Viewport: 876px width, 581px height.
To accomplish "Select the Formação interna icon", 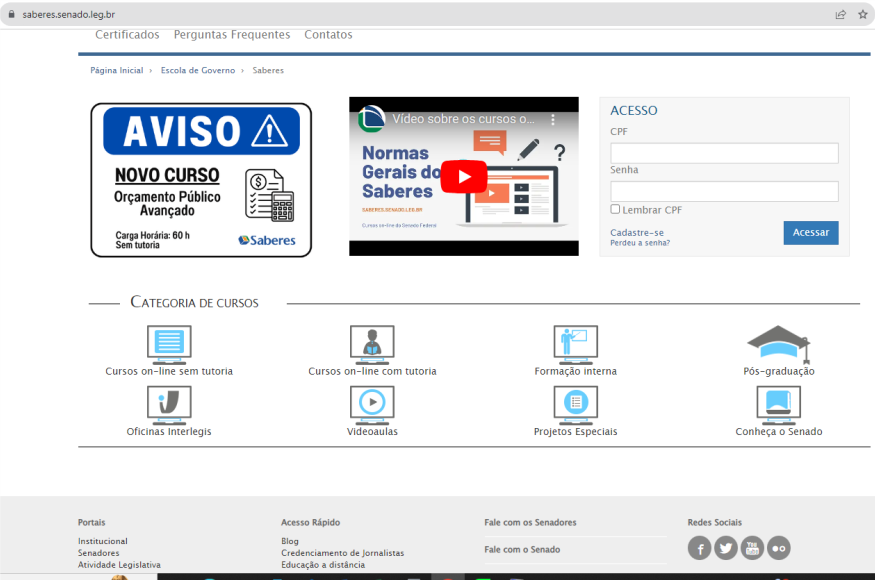I will click(x=575, y=344).
